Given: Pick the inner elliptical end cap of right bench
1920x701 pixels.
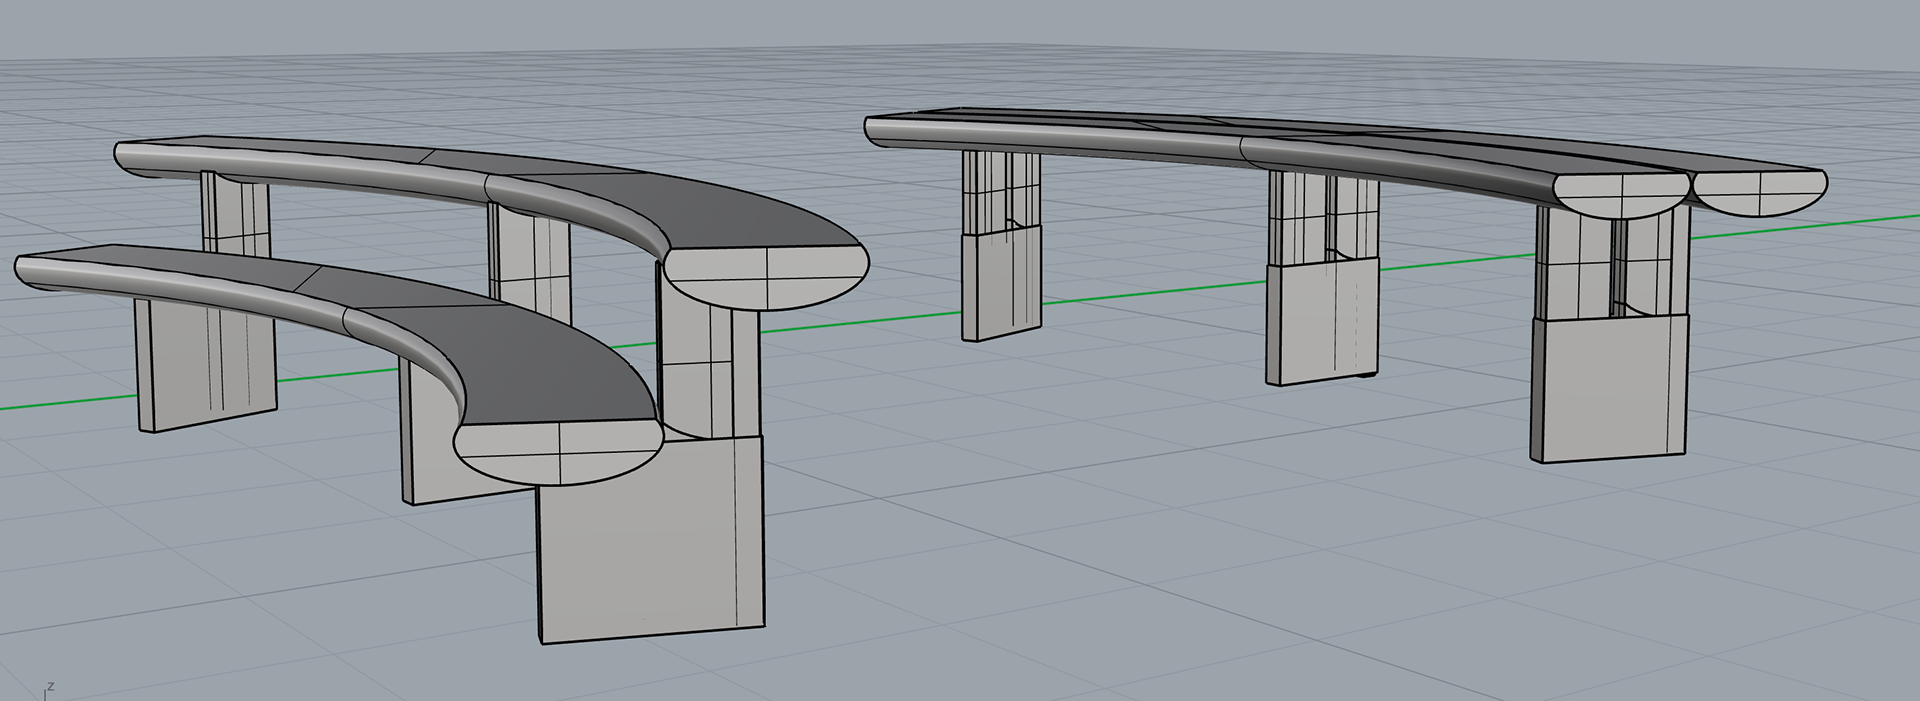Looking at the screenshot, I should pos(1620,196).
